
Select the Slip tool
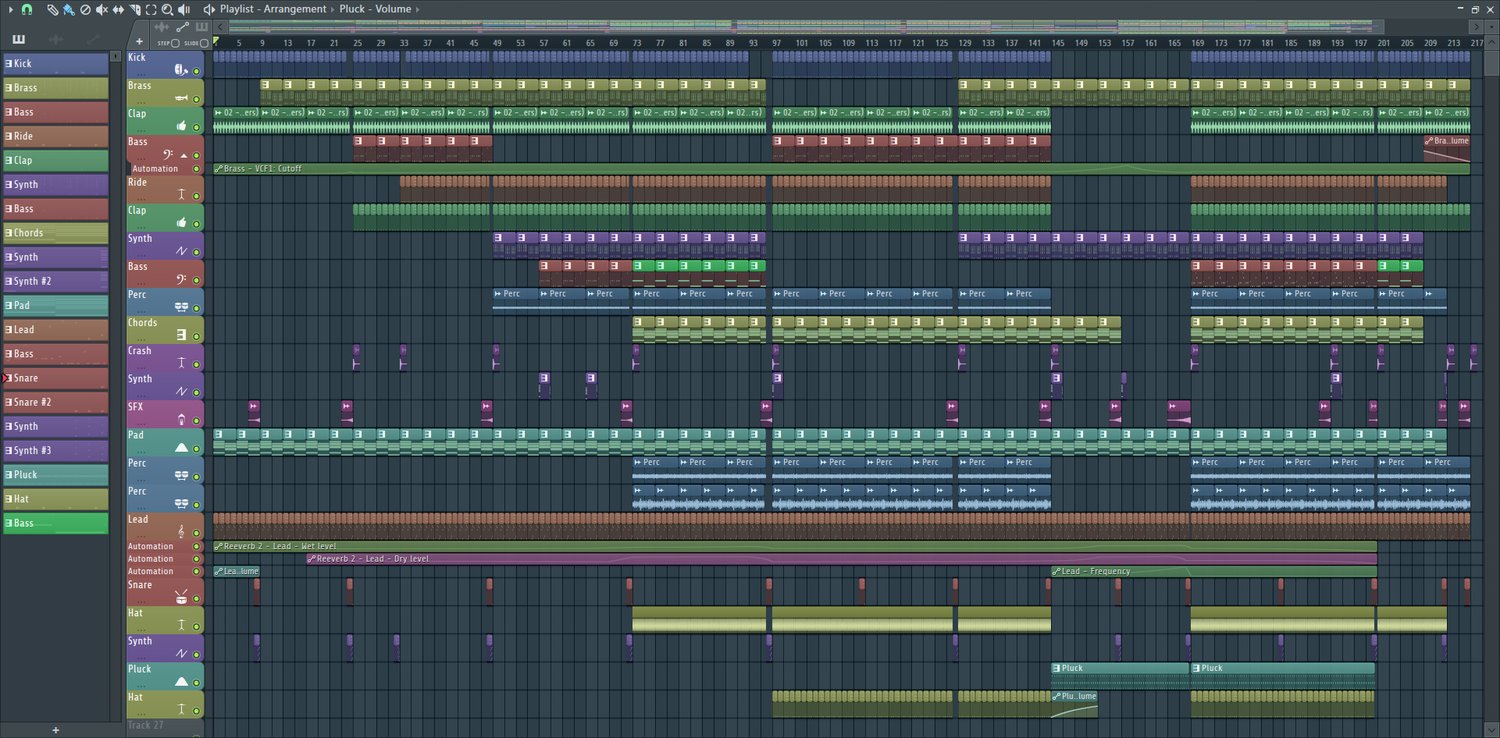(x=118, y=9)
